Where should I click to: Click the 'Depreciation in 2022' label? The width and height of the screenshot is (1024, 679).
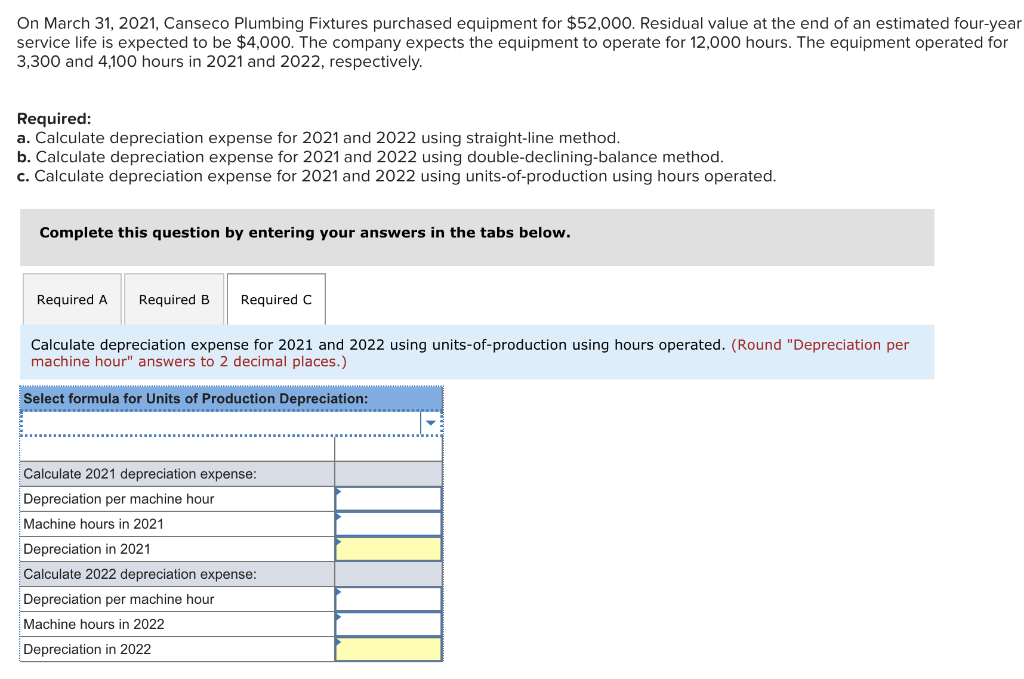point(87,650)
